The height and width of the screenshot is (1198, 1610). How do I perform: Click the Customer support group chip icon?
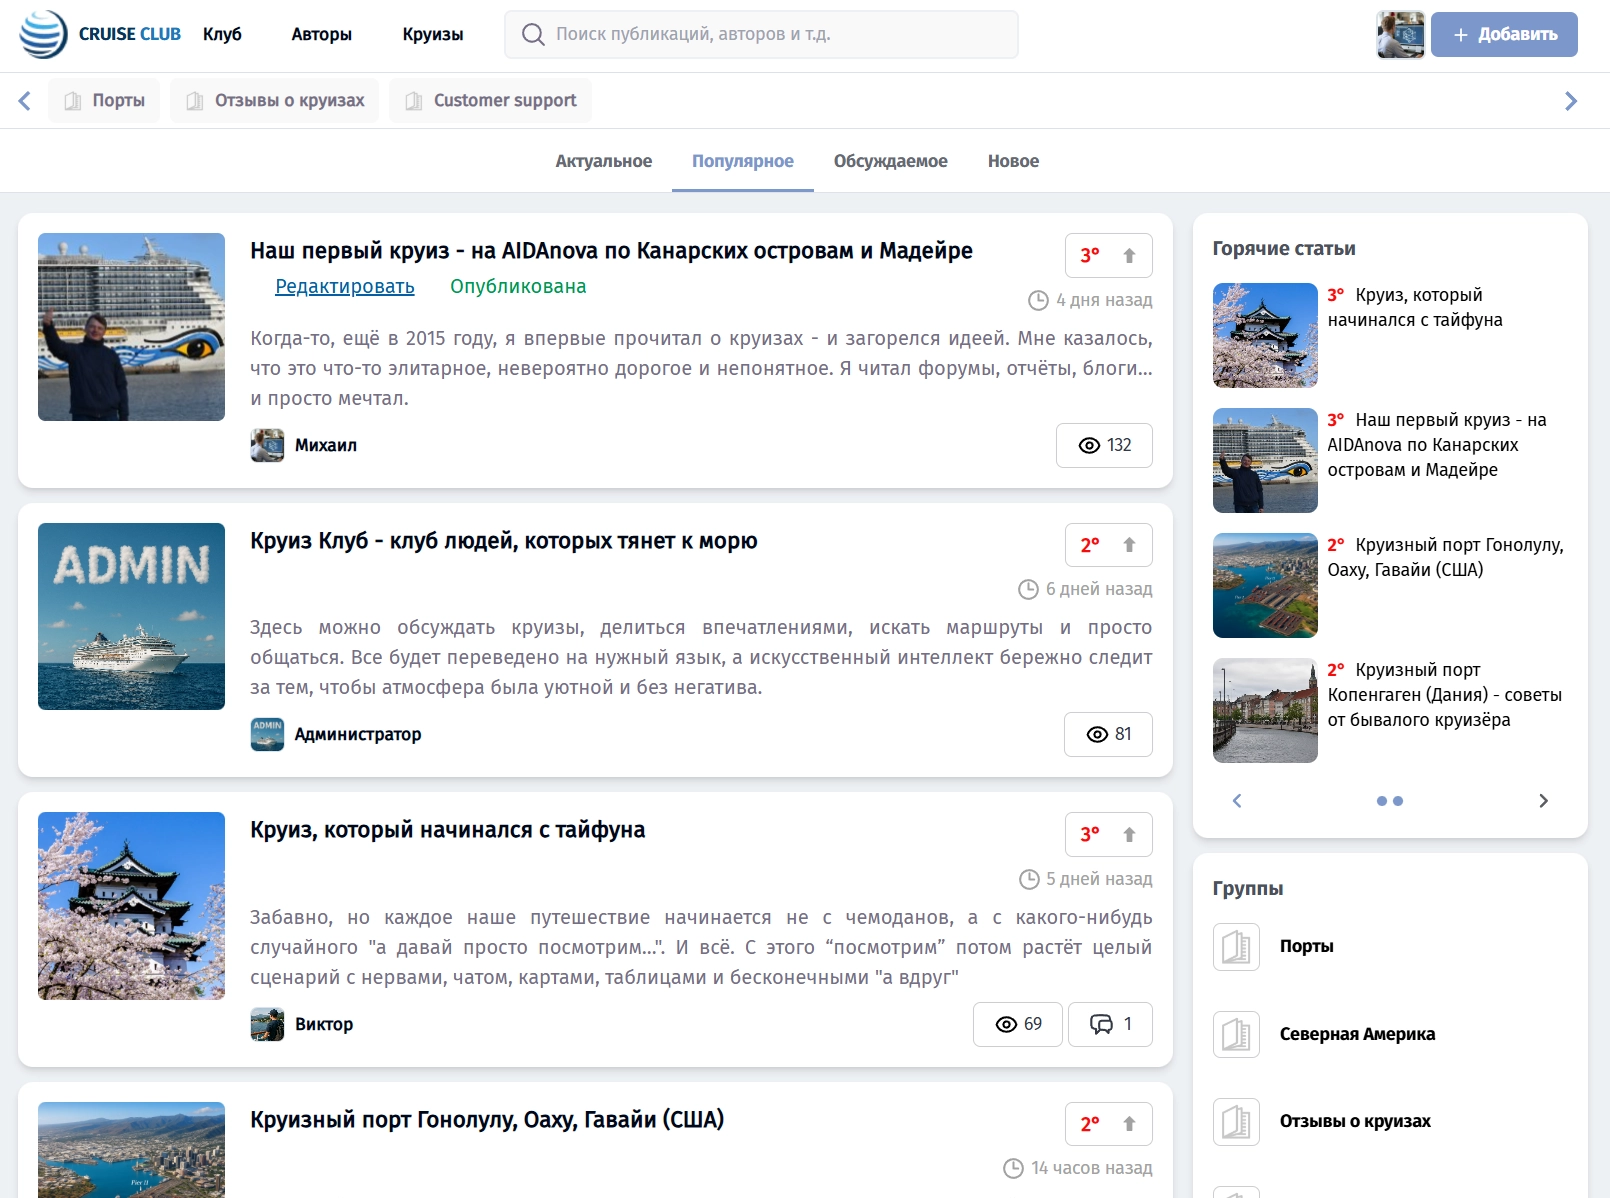click(415, 100)
